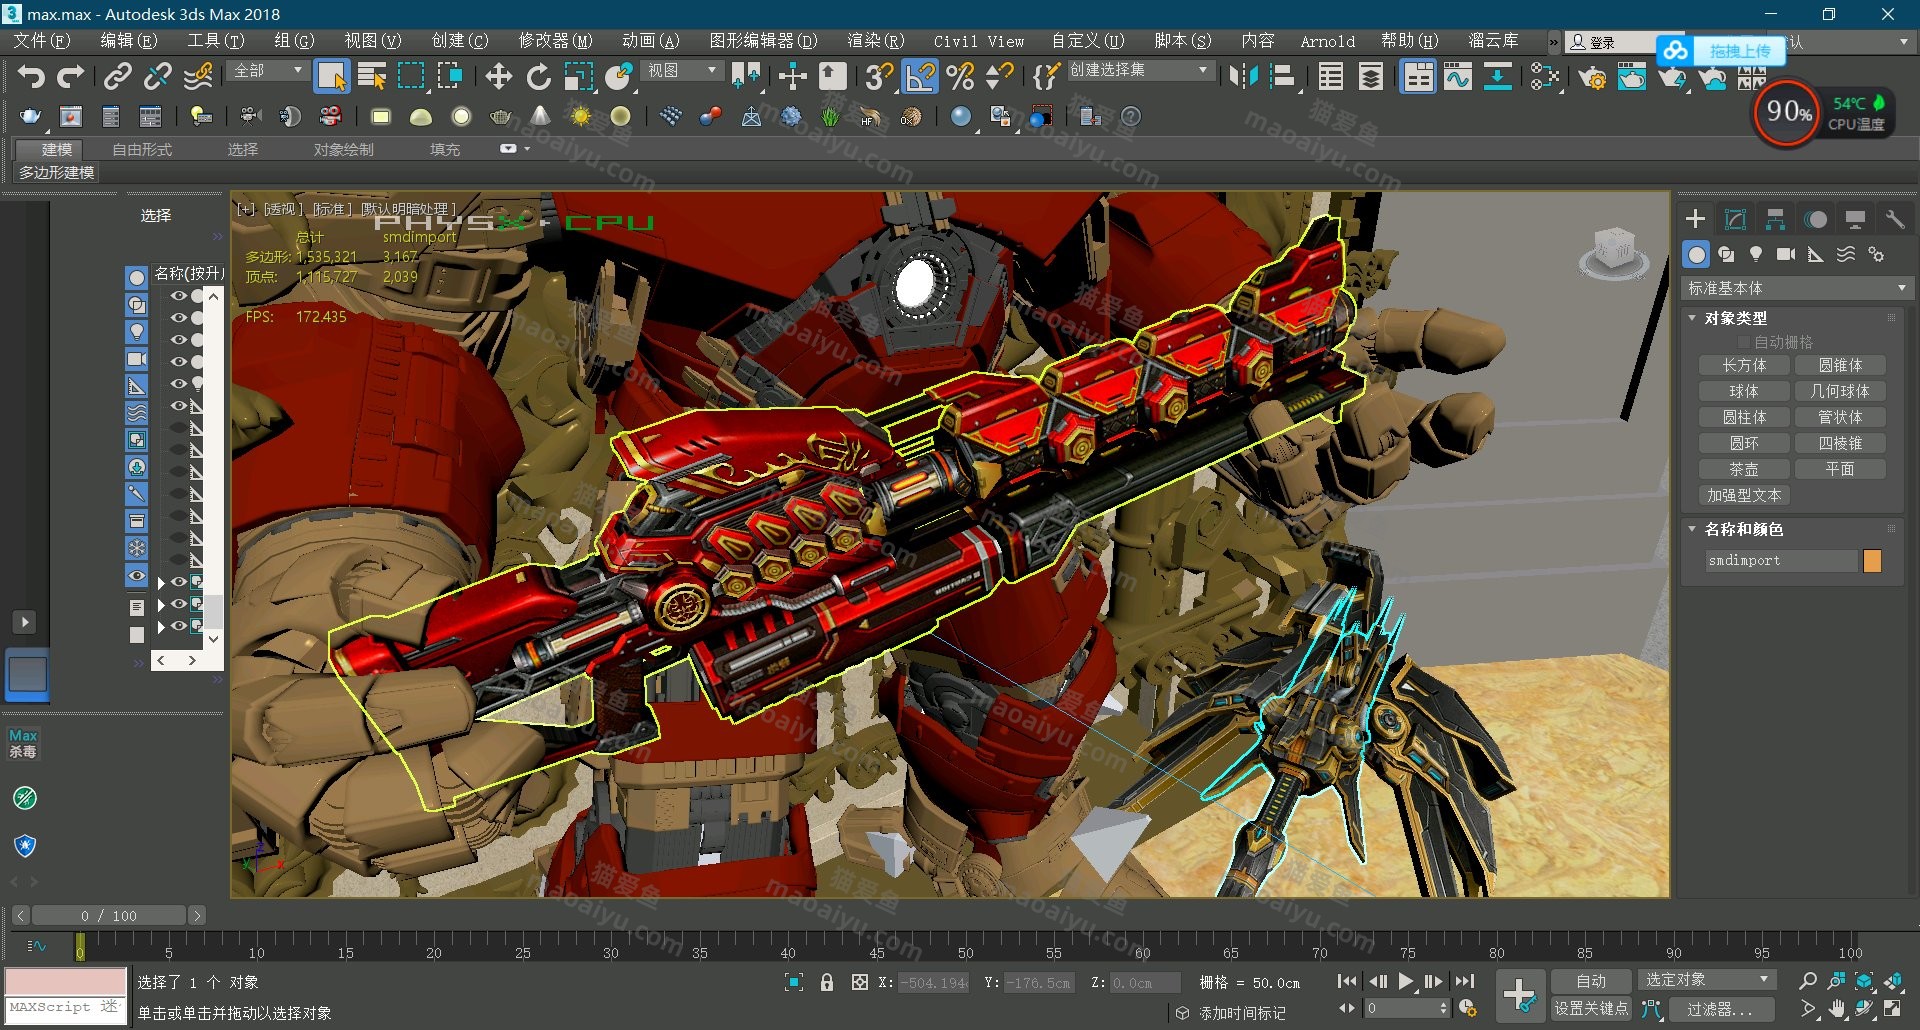Open the Modify panel tab icon
The image size is (1920, 1030).
(1735, 219)
